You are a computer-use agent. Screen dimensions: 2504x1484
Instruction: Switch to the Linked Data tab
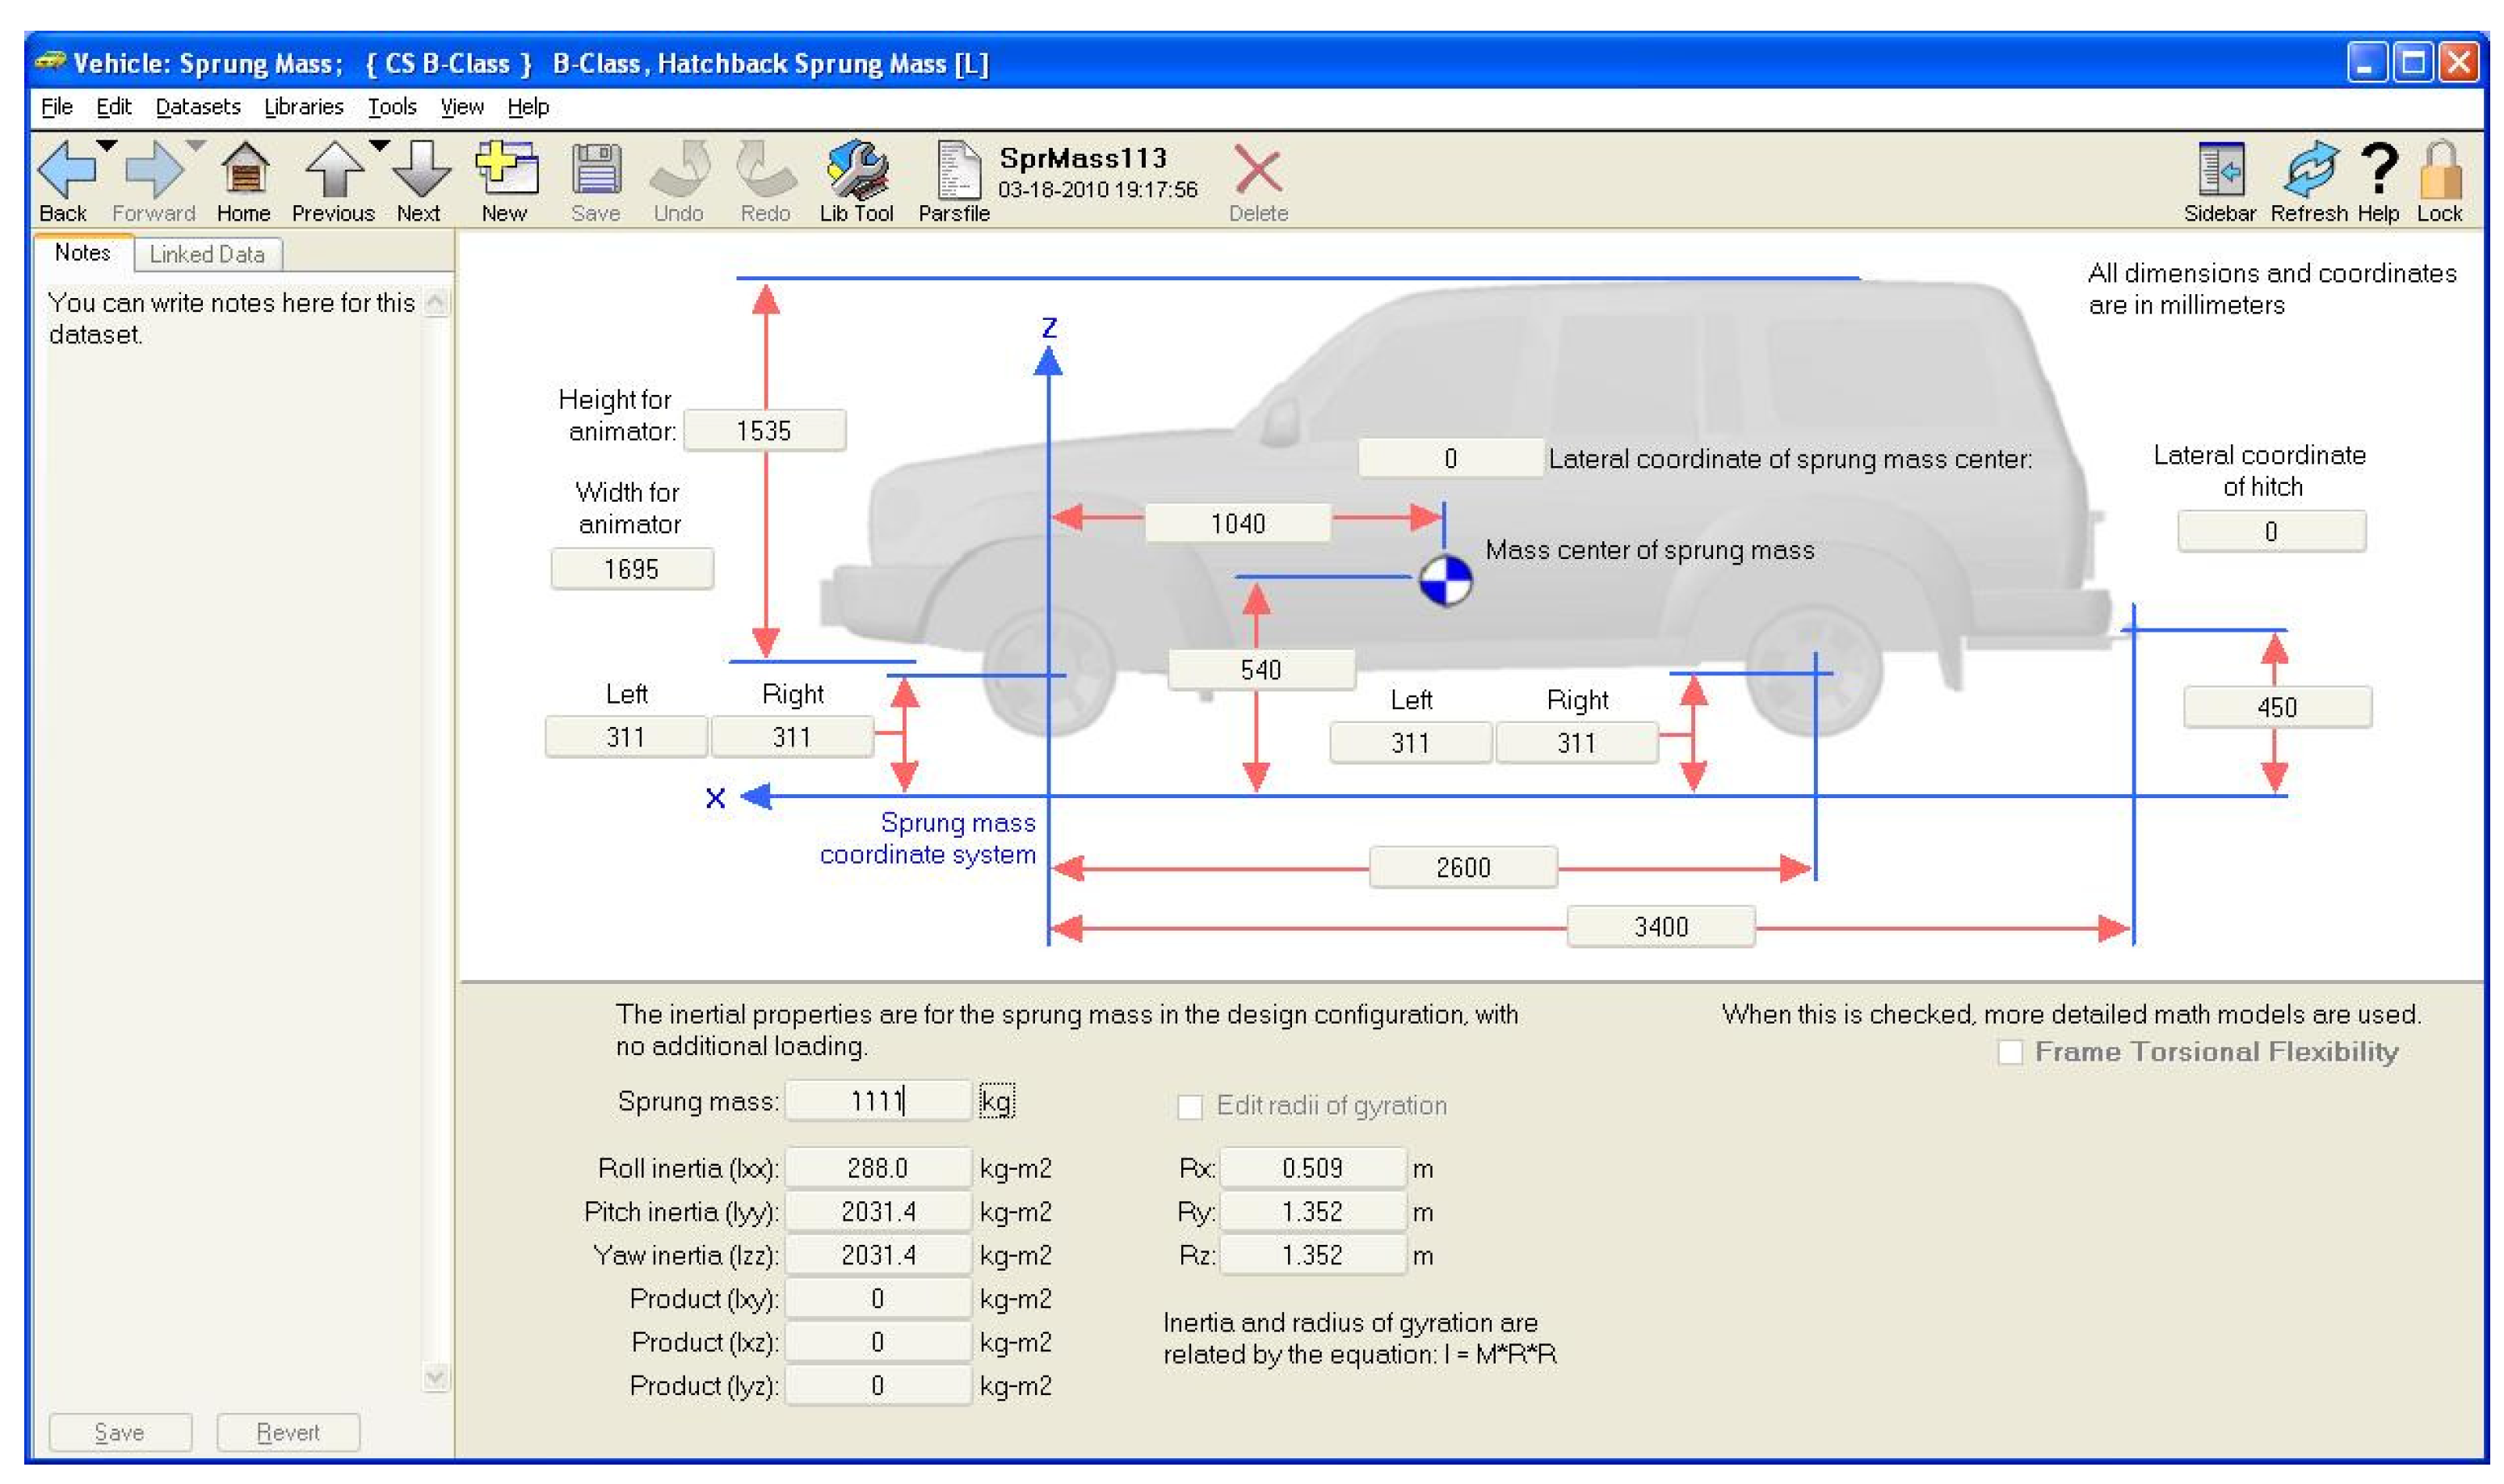[207, 255]
